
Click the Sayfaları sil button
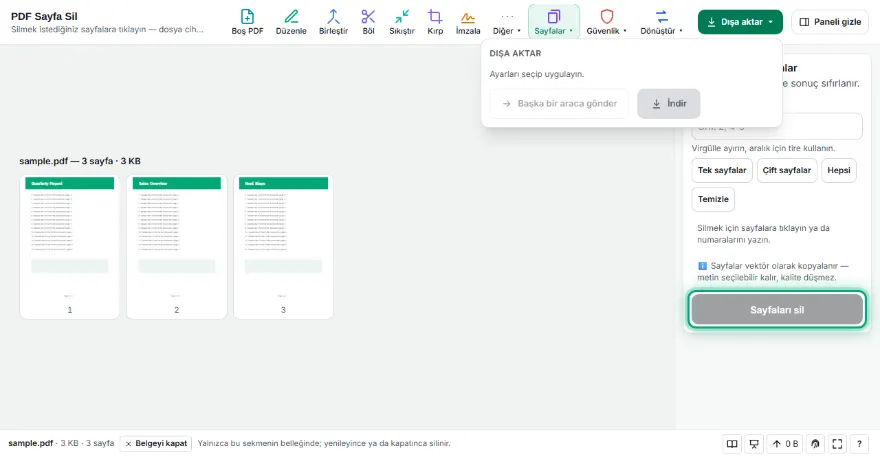[777, 310]
